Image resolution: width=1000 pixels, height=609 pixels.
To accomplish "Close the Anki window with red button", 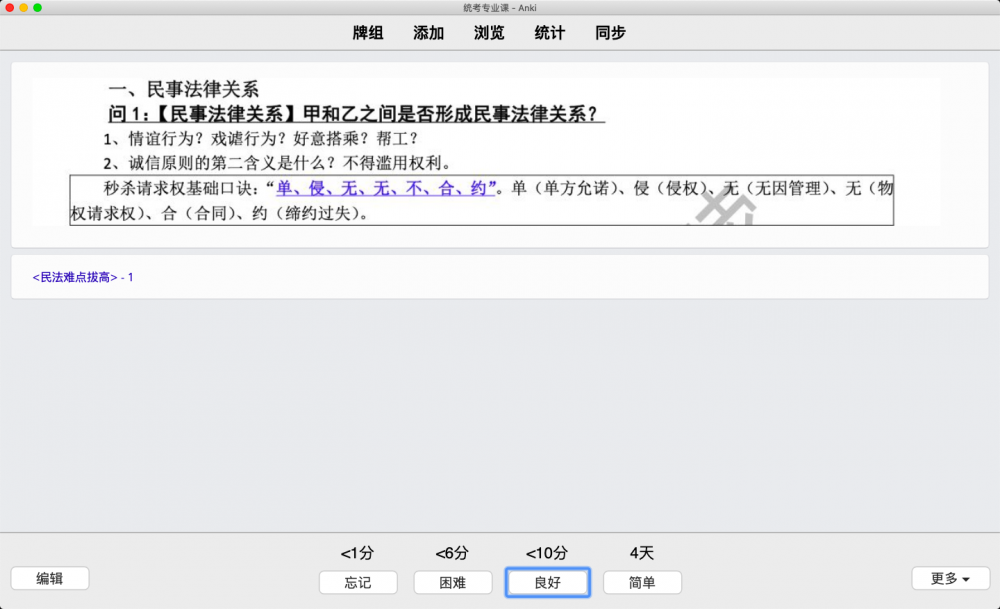I will (10, 8).
